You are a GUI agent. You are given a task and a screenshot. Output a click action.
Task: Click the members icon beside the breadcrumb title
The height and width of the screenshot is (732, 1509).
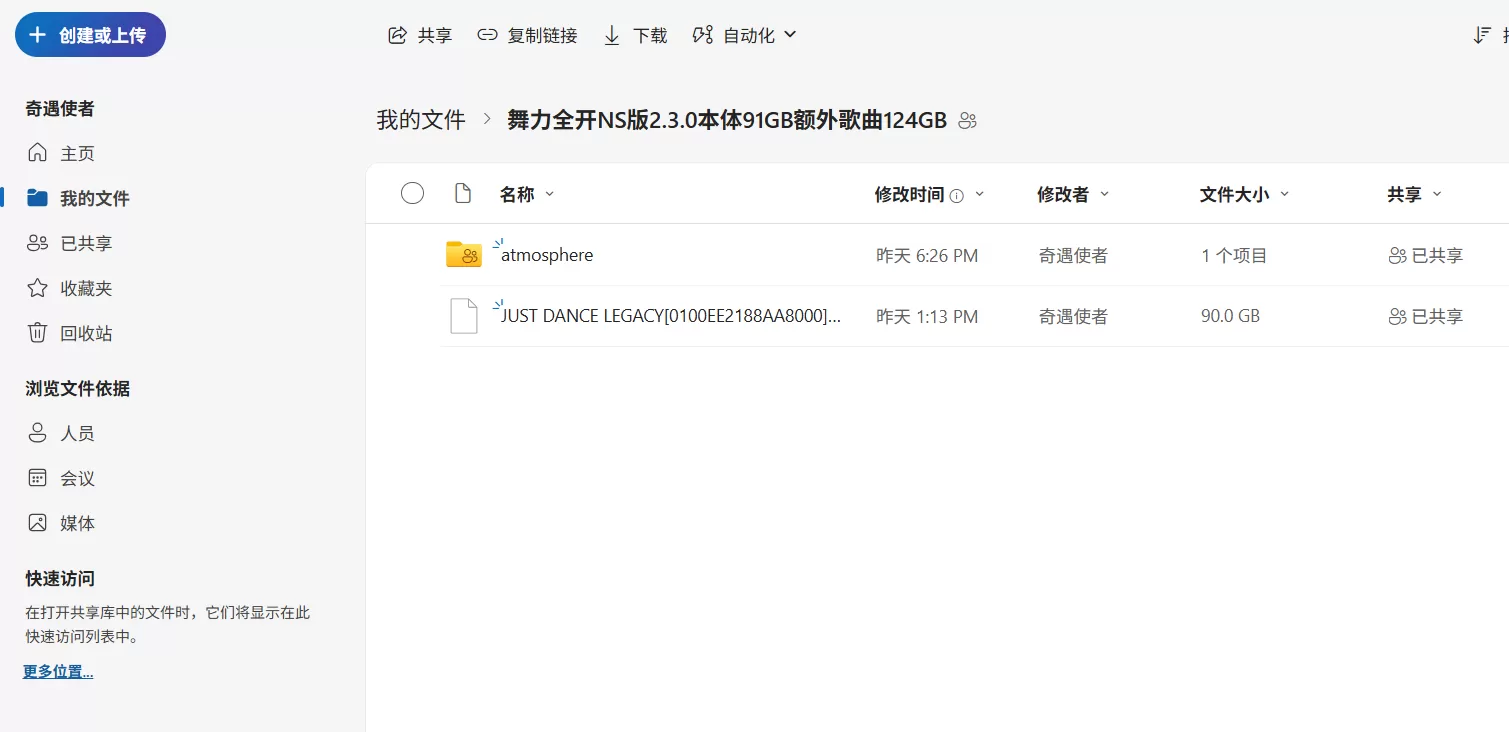click(966, 120)
